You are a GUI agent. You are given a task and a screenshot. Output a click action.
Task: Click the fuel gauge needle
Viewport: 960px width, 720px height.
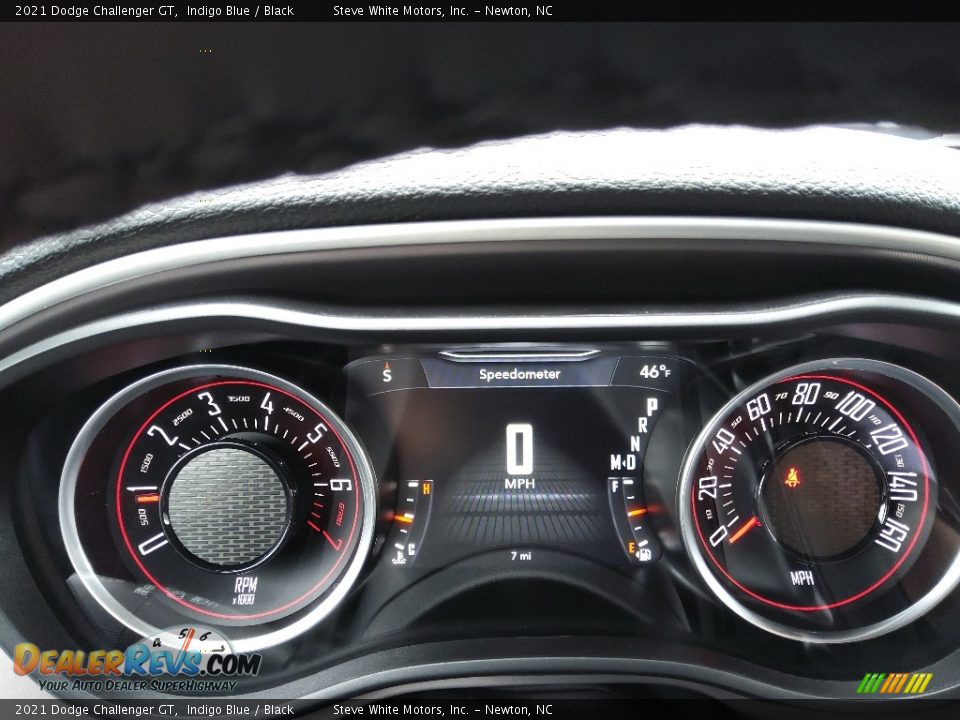pos(637,511)
